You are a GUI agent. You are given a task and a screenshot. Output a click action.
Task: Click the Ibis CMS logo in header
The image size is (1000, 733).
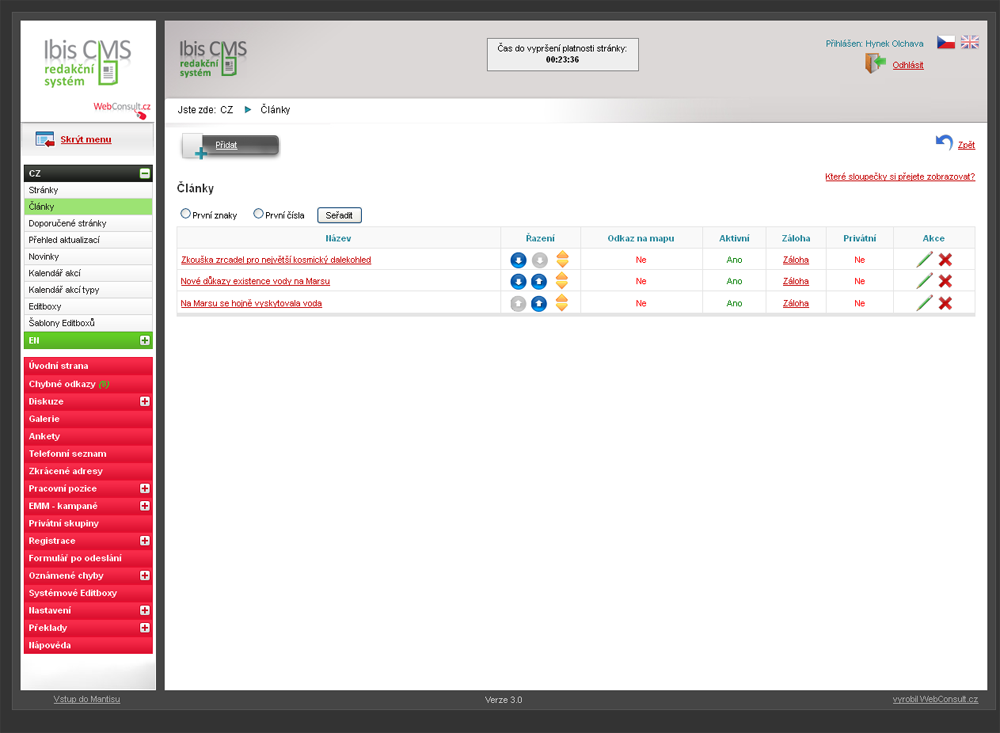click(x=212, y=58)
